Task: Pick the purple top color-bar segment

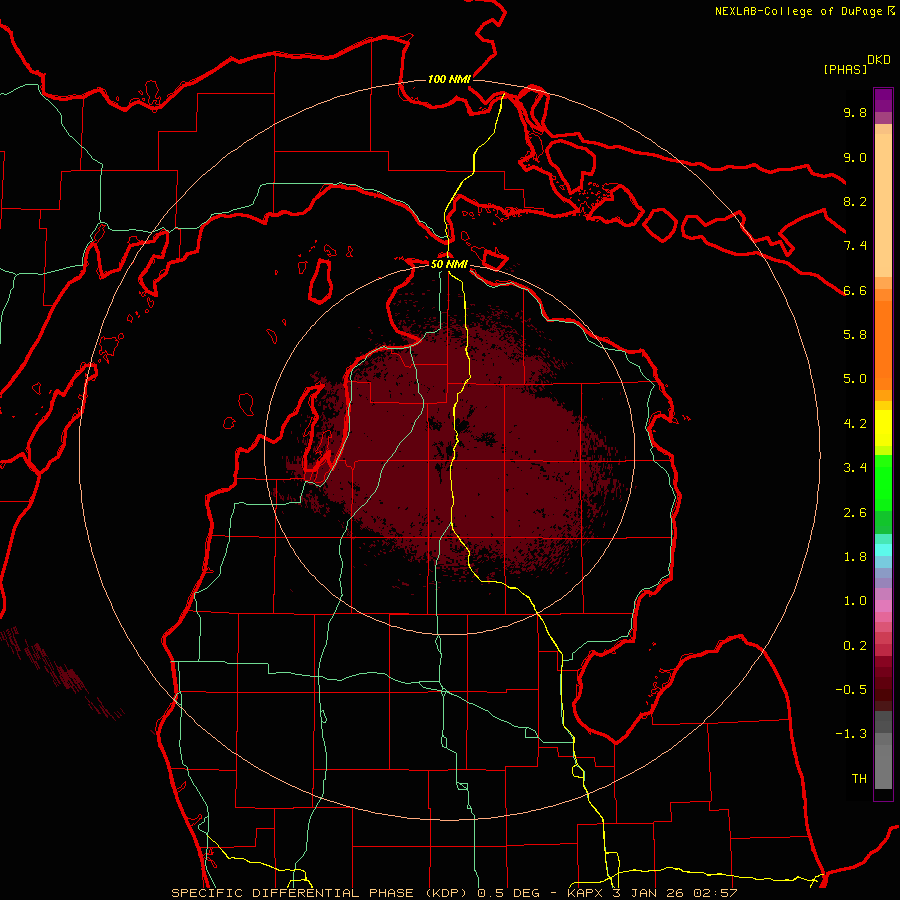Action: 883,100
